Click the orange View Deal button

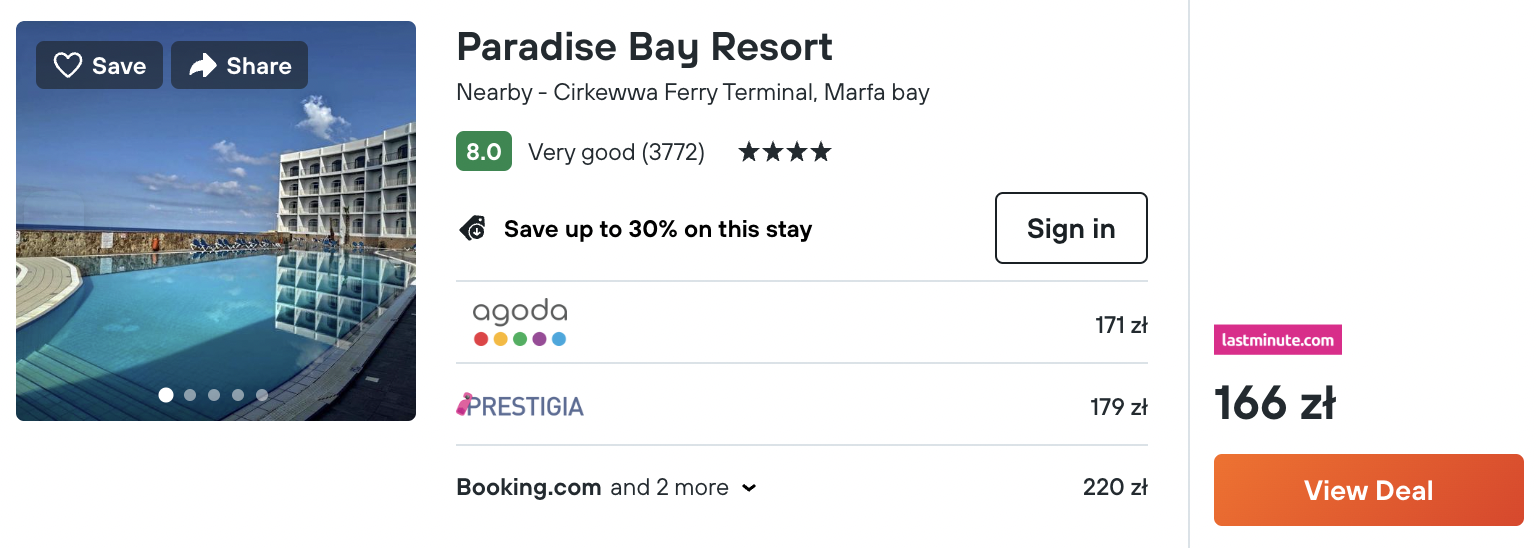(1369, 490)
